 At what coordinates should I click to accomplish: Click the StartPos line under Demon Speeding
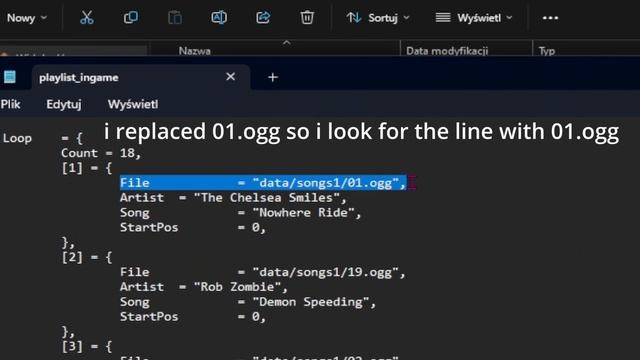click(193, 317)
